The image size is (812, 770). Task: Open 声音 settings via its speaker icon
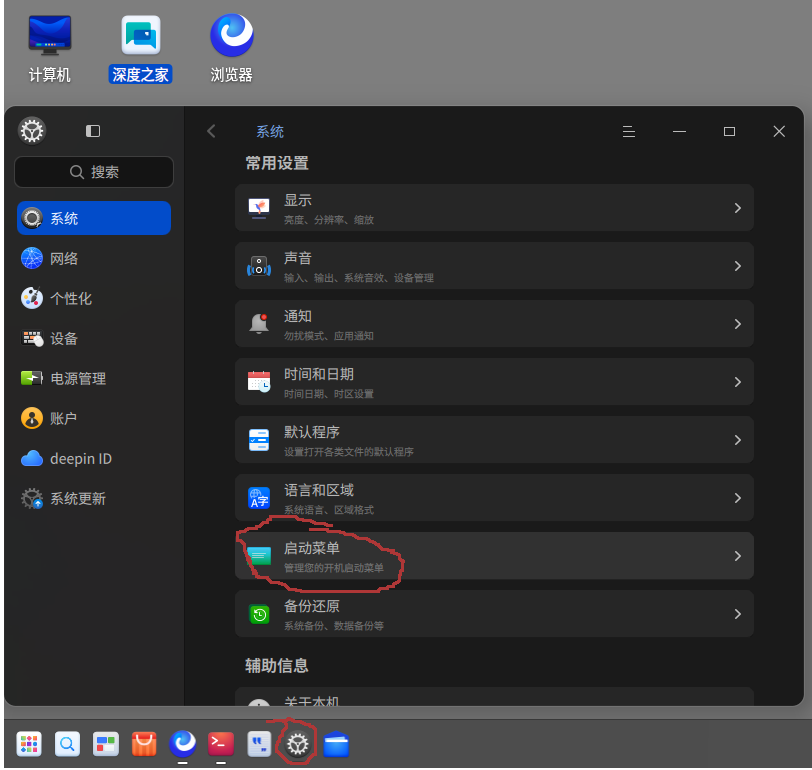tap(259, 266)
